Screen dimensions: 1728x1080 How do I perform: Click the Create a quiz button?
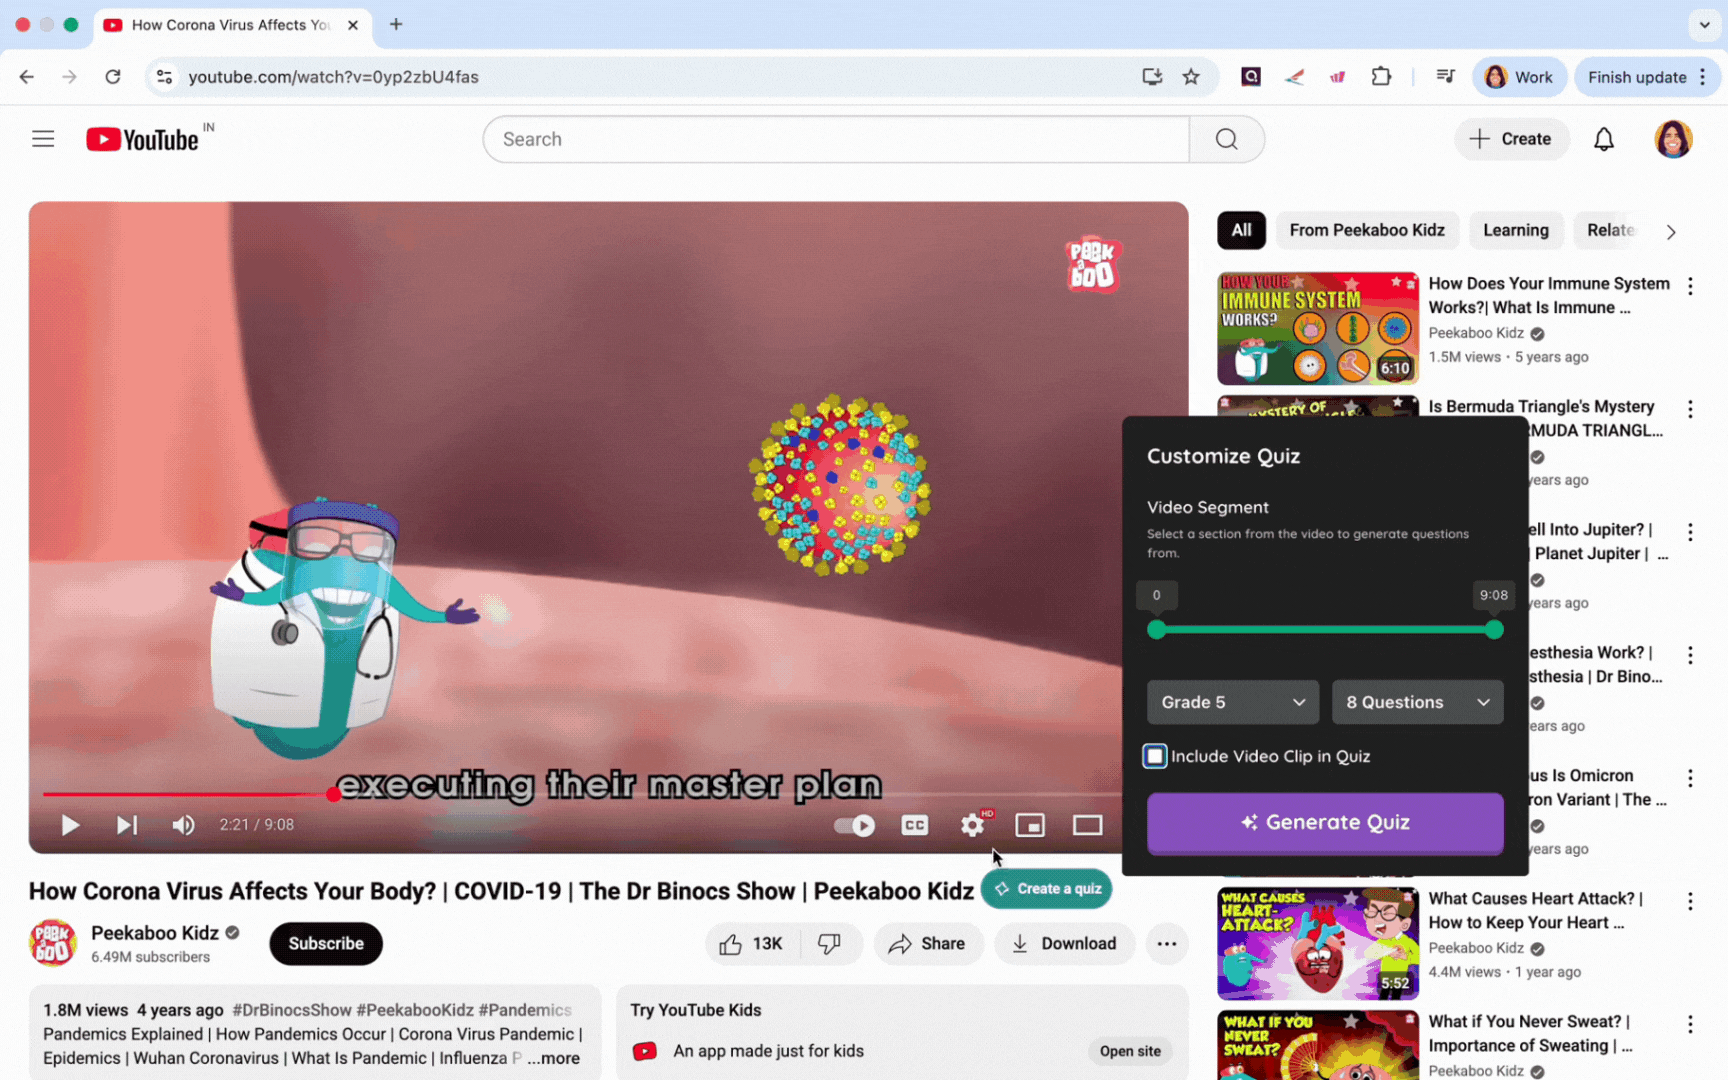1047,889
